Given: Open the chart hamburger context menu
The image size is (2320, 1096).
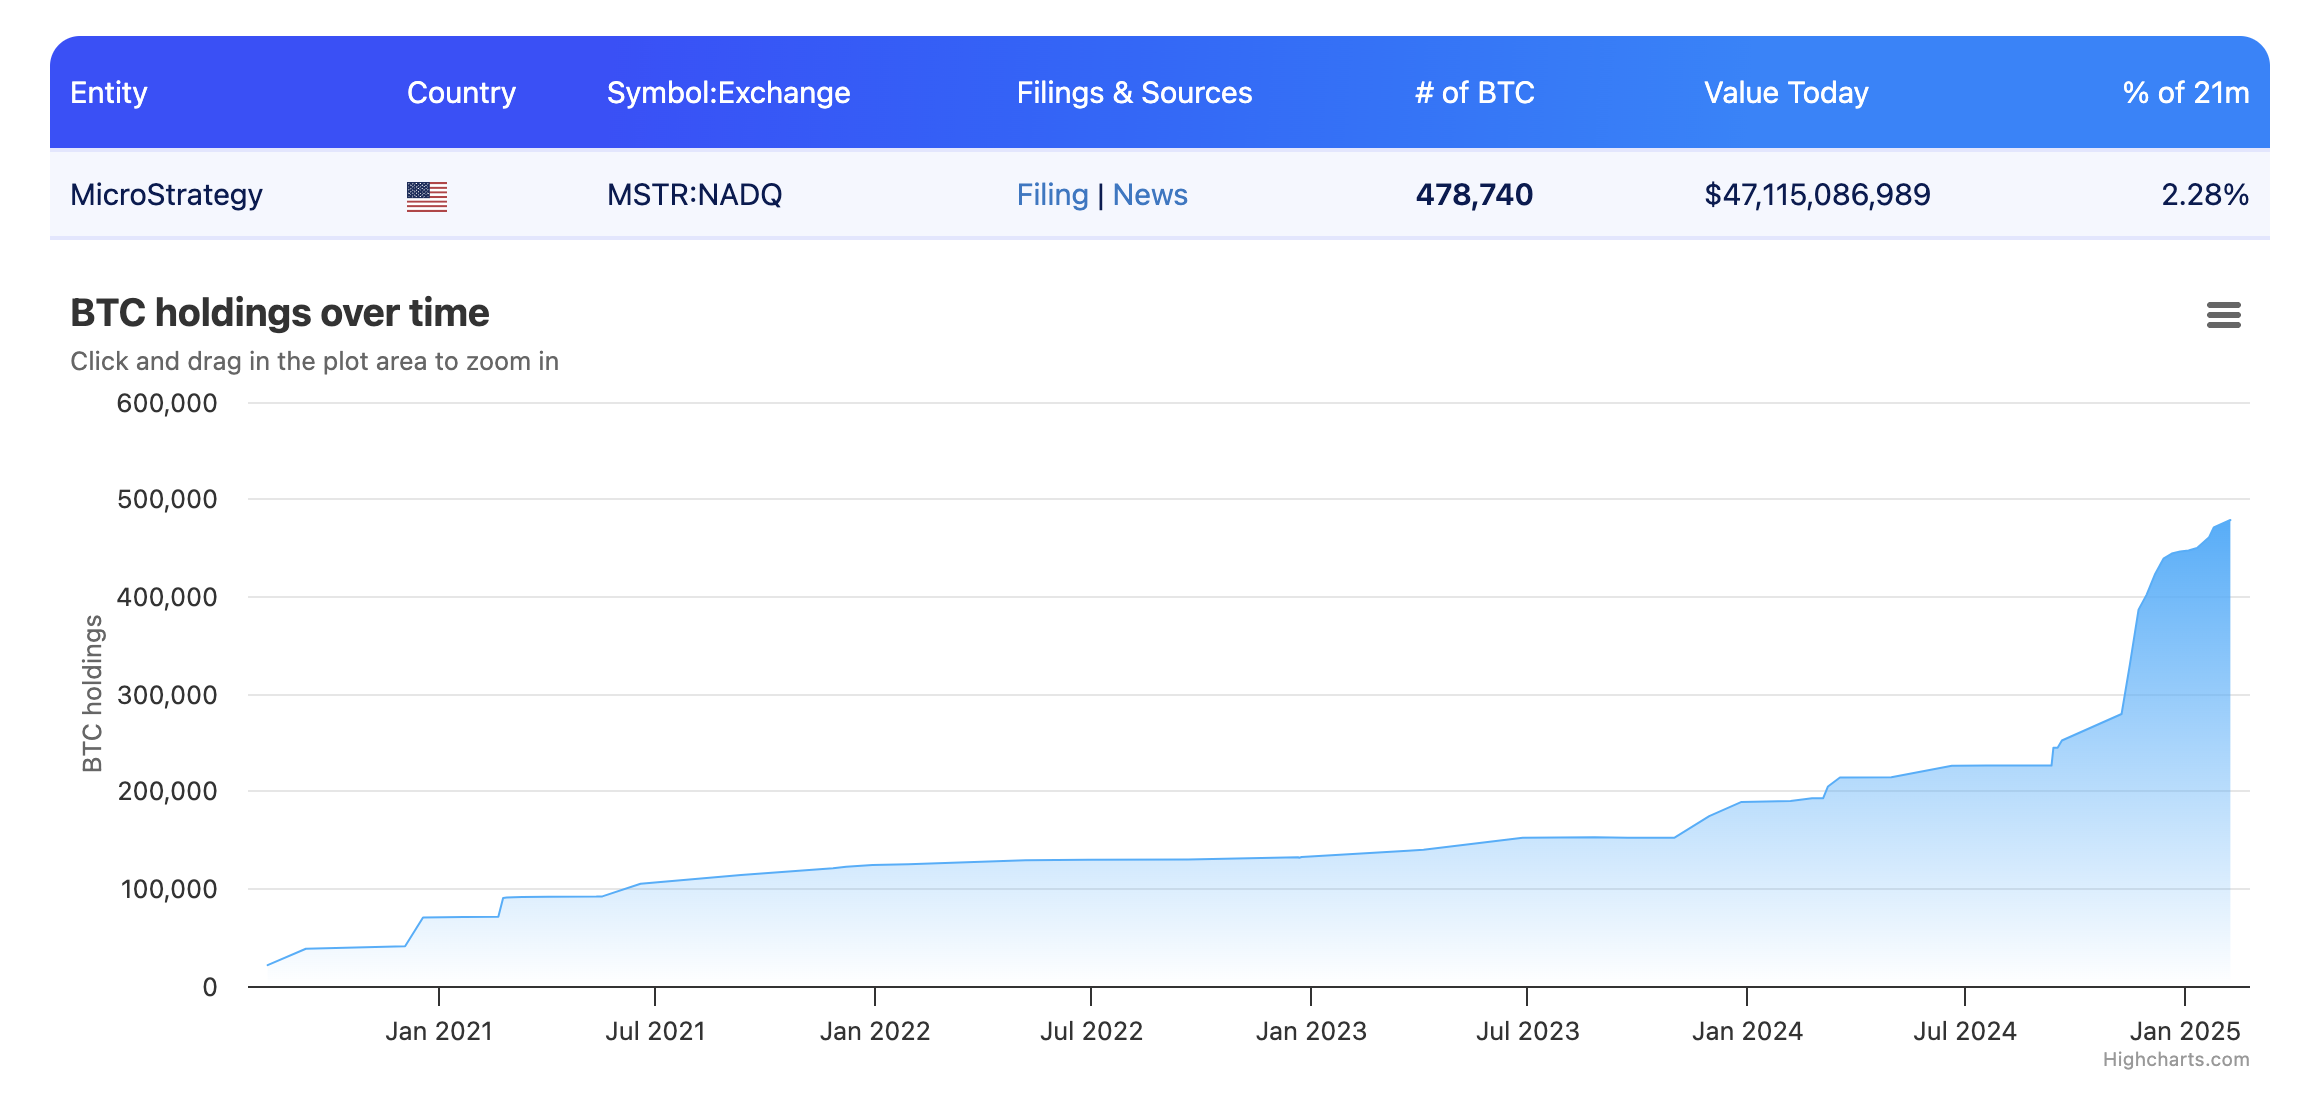Looking at the screenshot, I should [x=2223, y=315].
